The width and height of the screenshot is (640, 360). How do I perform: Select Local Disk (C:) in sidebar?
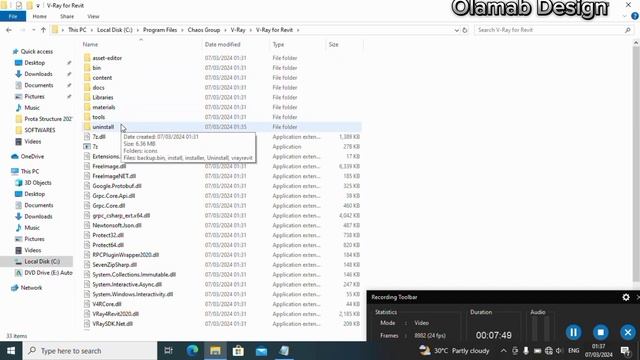click(42, 261)
